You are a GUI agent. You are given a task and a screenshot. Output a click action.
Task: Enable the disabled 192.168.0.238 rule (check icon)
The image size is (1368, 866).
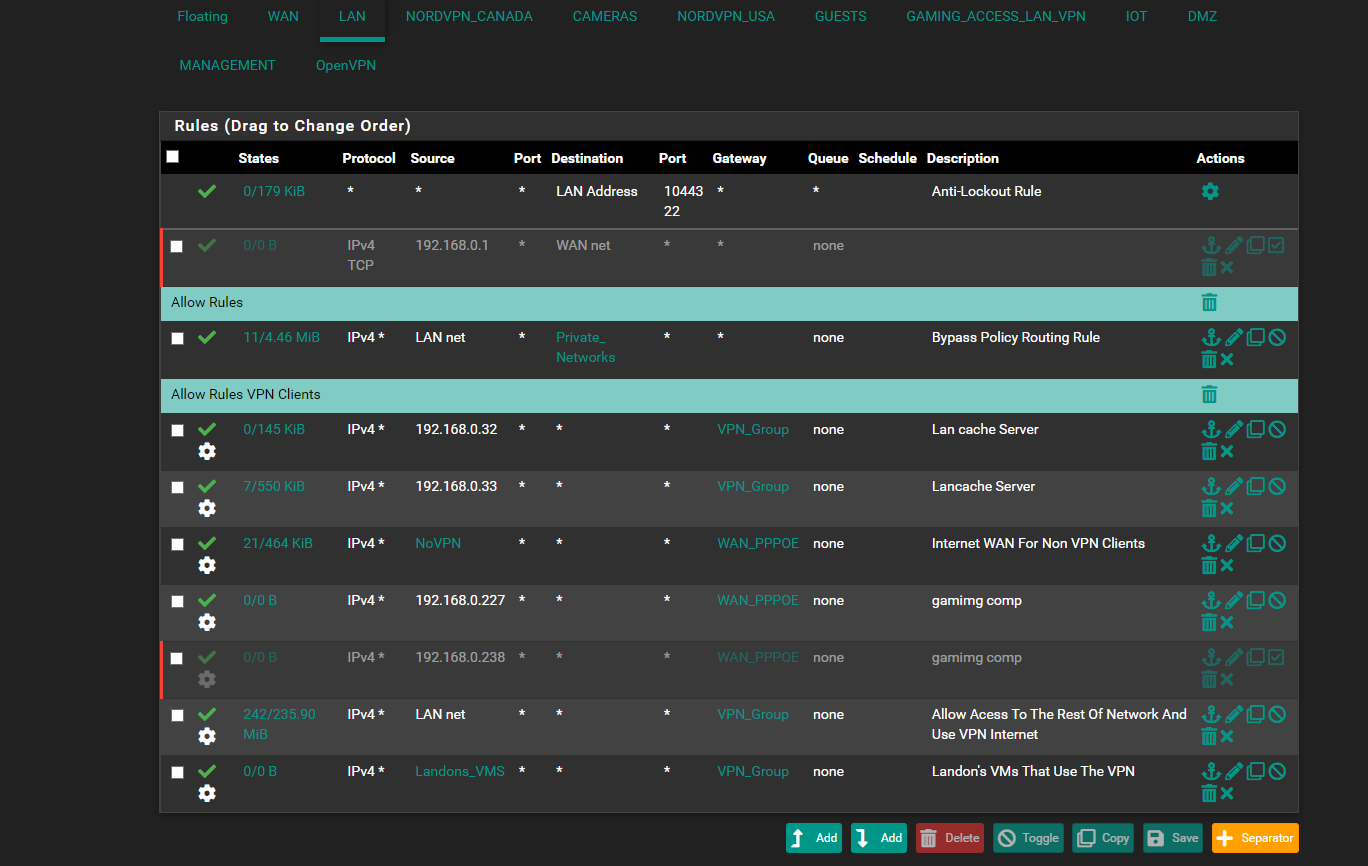(1276, 657)
